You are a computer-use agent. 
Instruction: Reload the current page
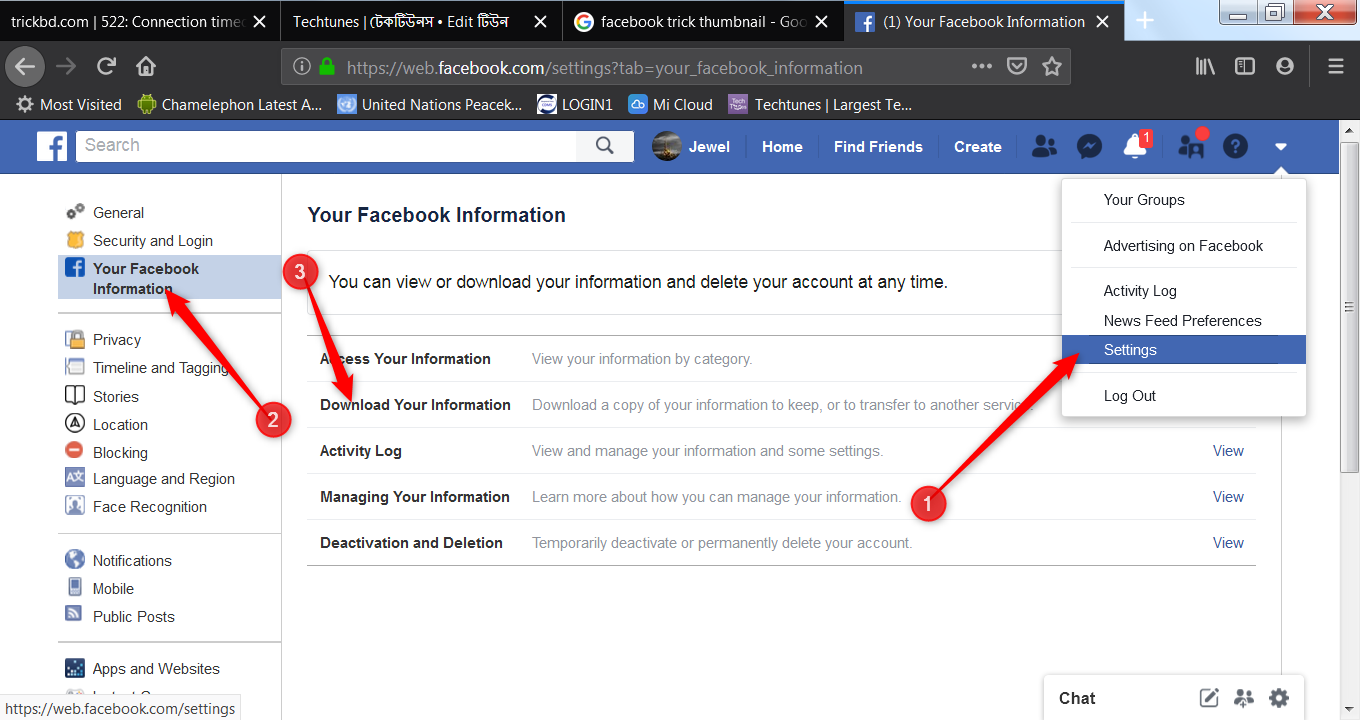coord(106,67)
